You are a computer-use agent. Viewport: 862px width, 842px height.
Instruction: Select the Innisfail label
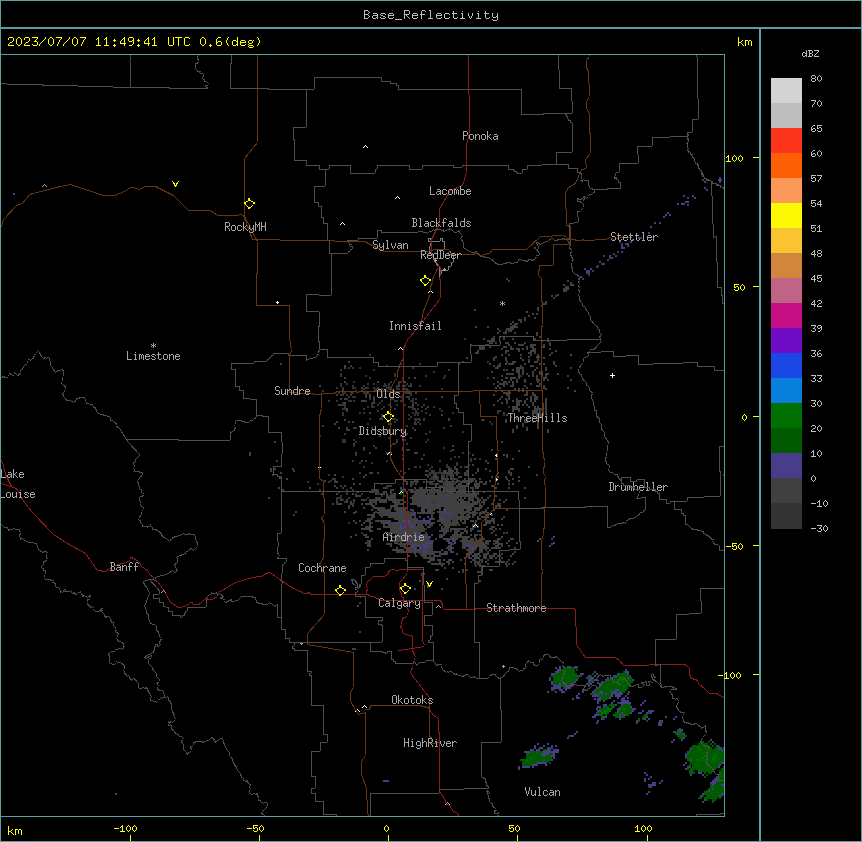coord(415,326)
